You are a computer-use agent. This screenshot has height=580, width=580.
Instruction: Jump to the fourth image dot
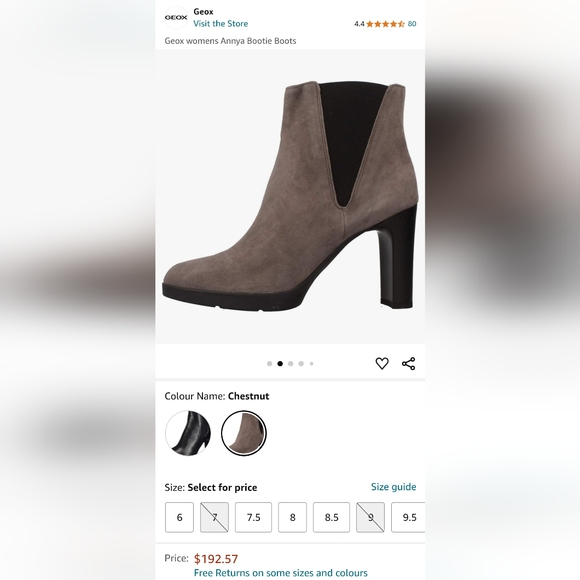click(301, 364)
